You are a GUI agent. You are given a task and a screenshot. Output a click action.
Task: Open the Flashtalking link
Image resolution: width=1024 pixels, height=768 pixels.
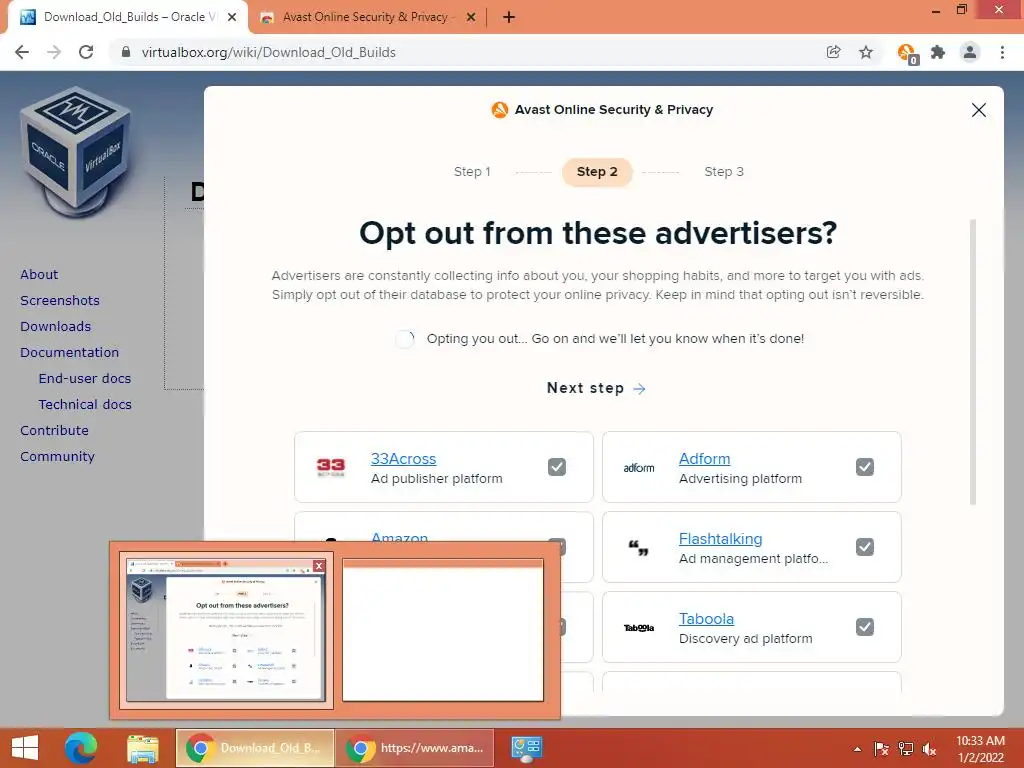click(720, 539)
